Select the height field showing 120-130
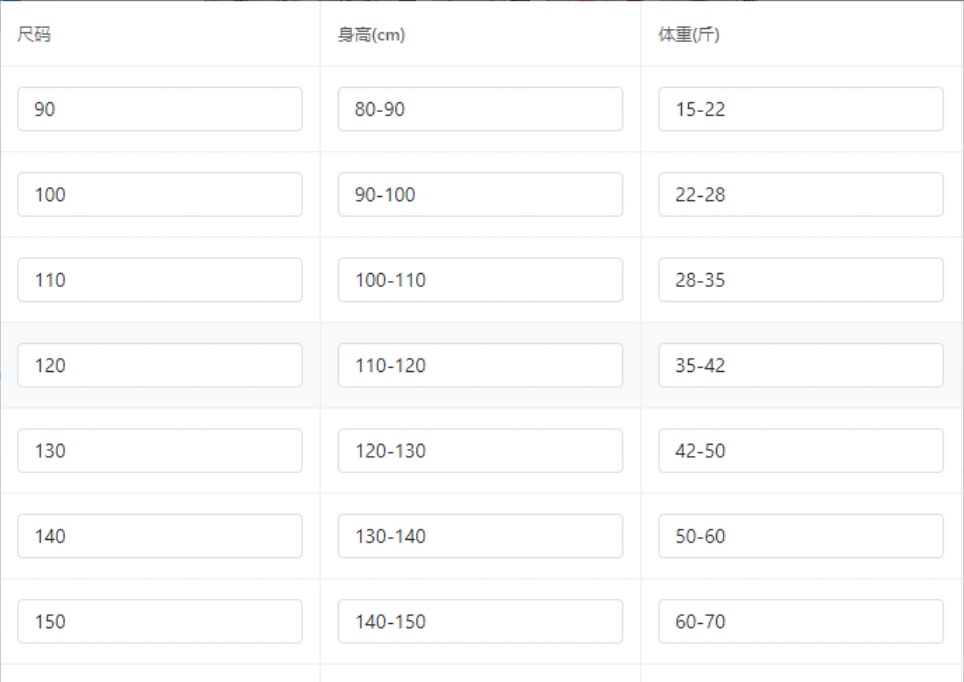 pos(480,451)
